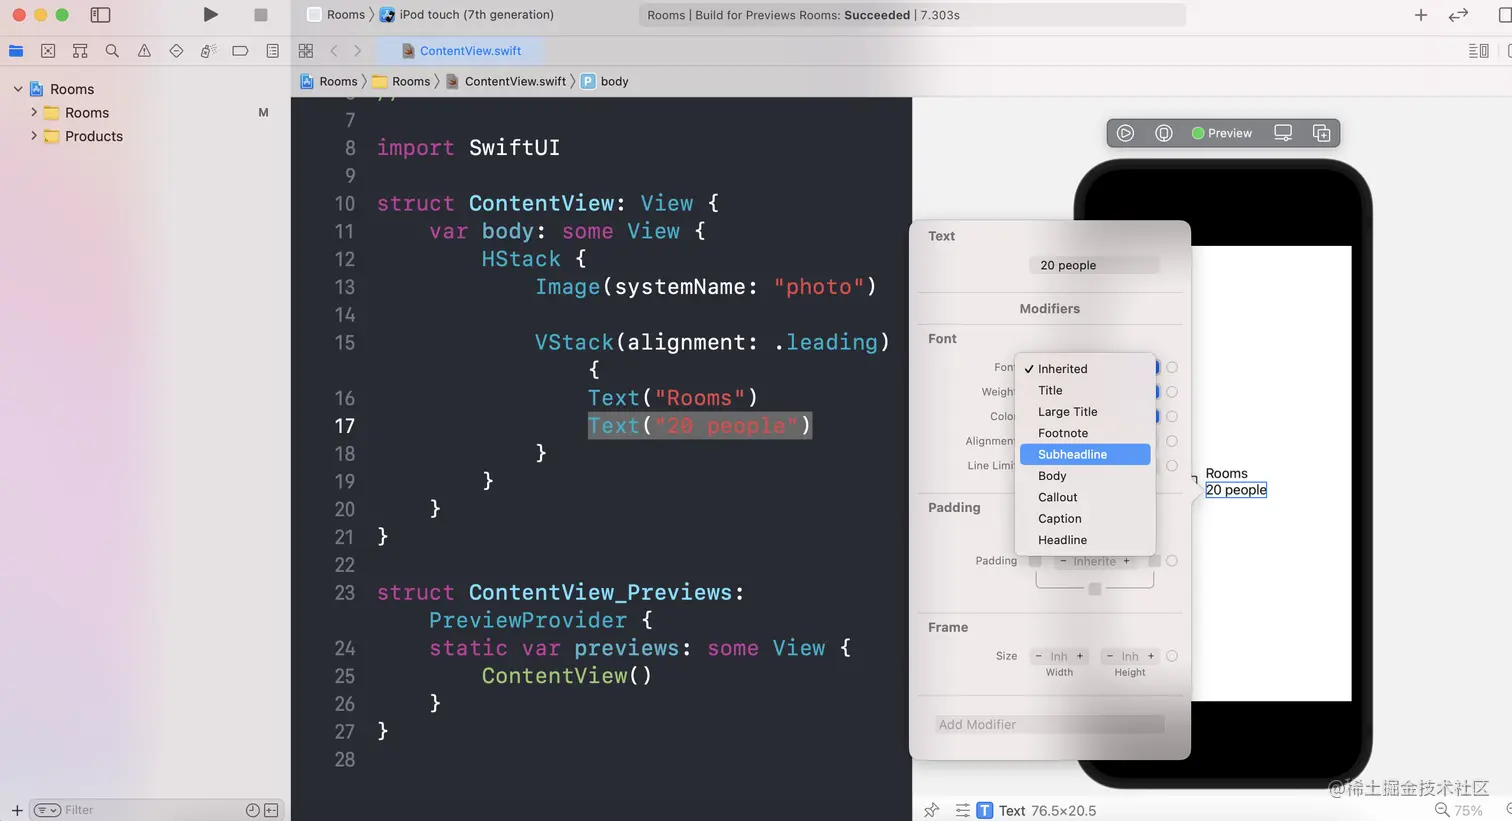Image resolution: width=1512 pixels, height=821 pixels.
Task: Collapse the Rooms project root
Action: coord(18,89)
